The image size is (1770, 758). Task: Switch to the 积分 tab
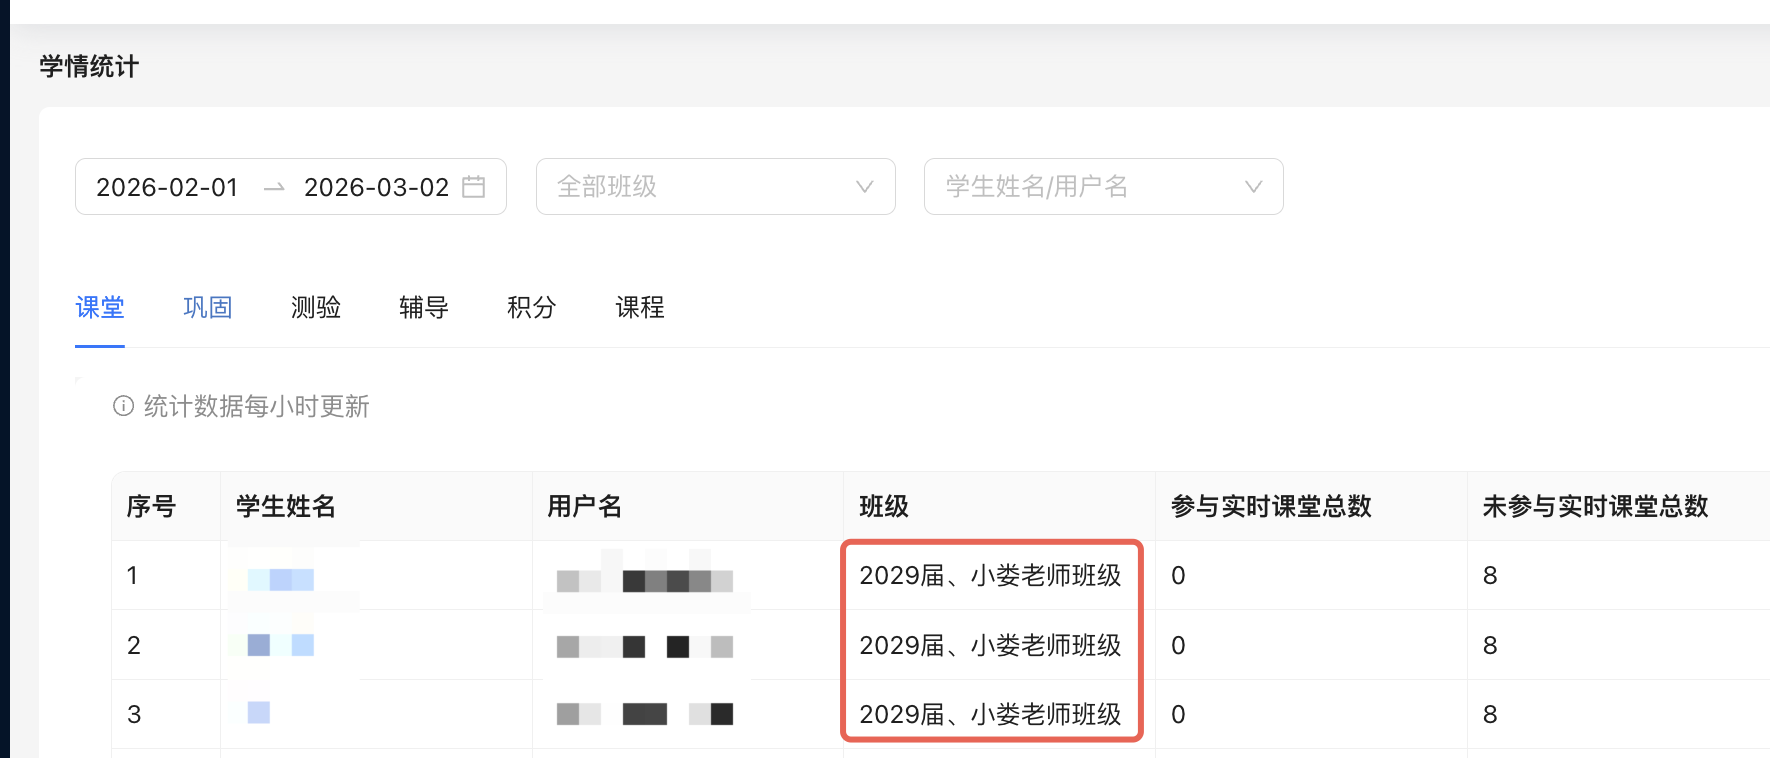coord(532,307)
